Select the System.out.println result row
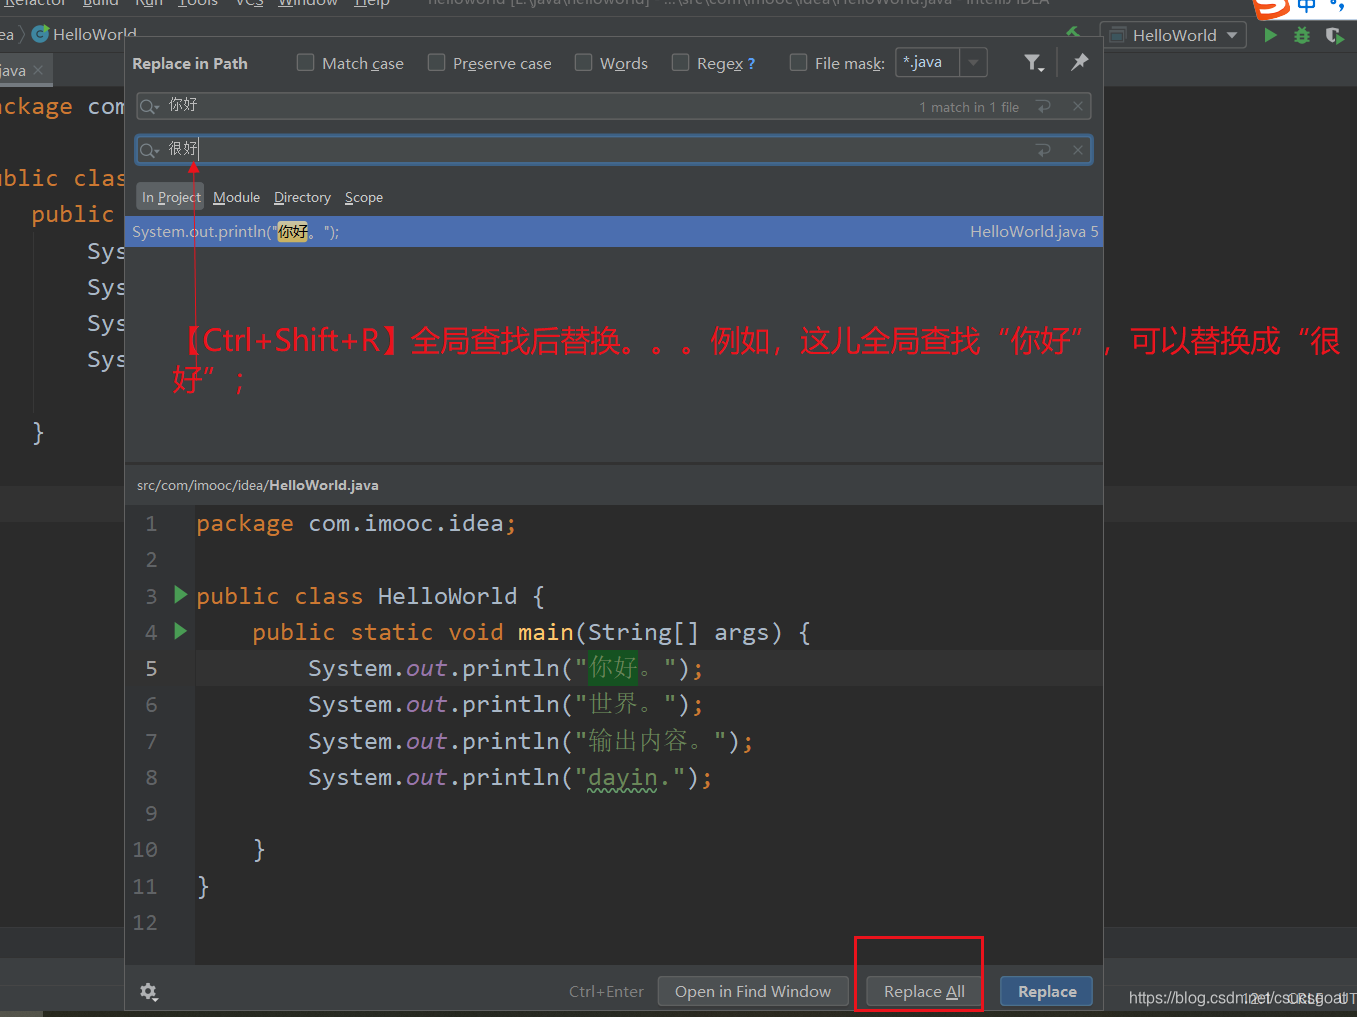This screenshot has height=1017, width=1357. [x=613, y=232]
